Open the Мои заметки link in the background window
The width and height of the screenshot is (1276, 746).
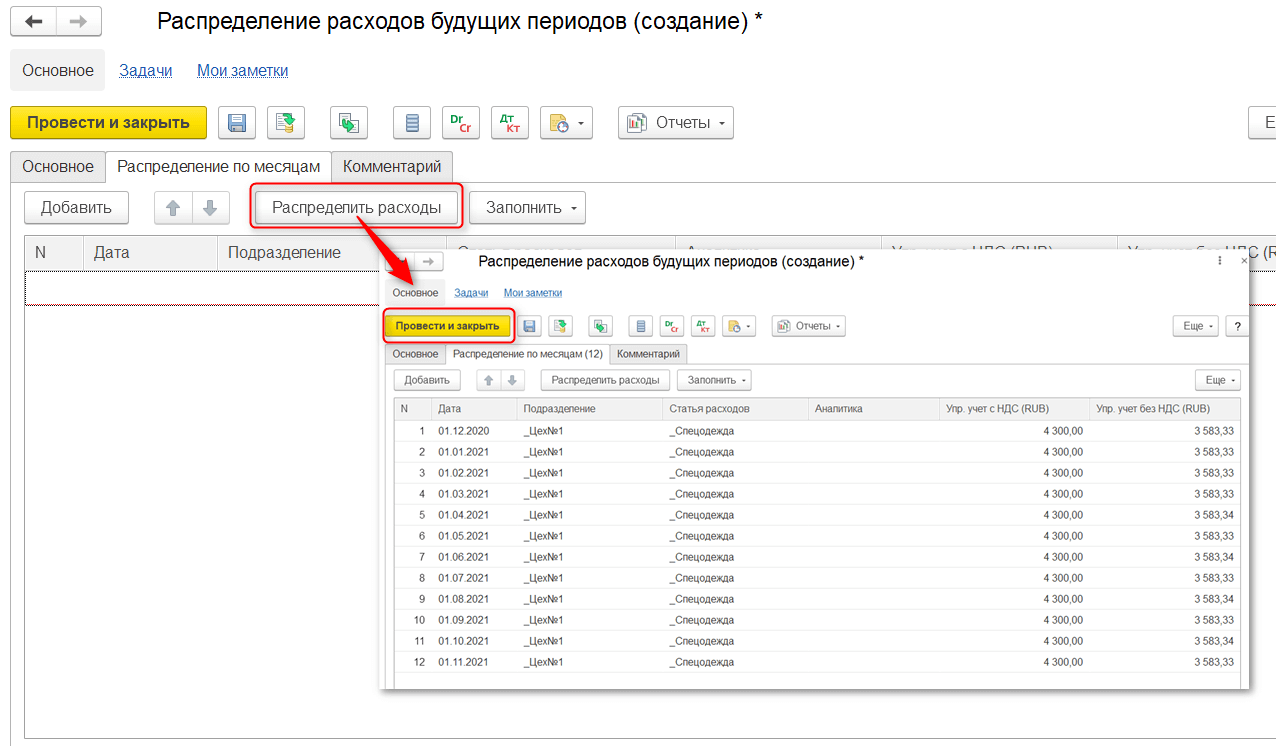point(243,70)
